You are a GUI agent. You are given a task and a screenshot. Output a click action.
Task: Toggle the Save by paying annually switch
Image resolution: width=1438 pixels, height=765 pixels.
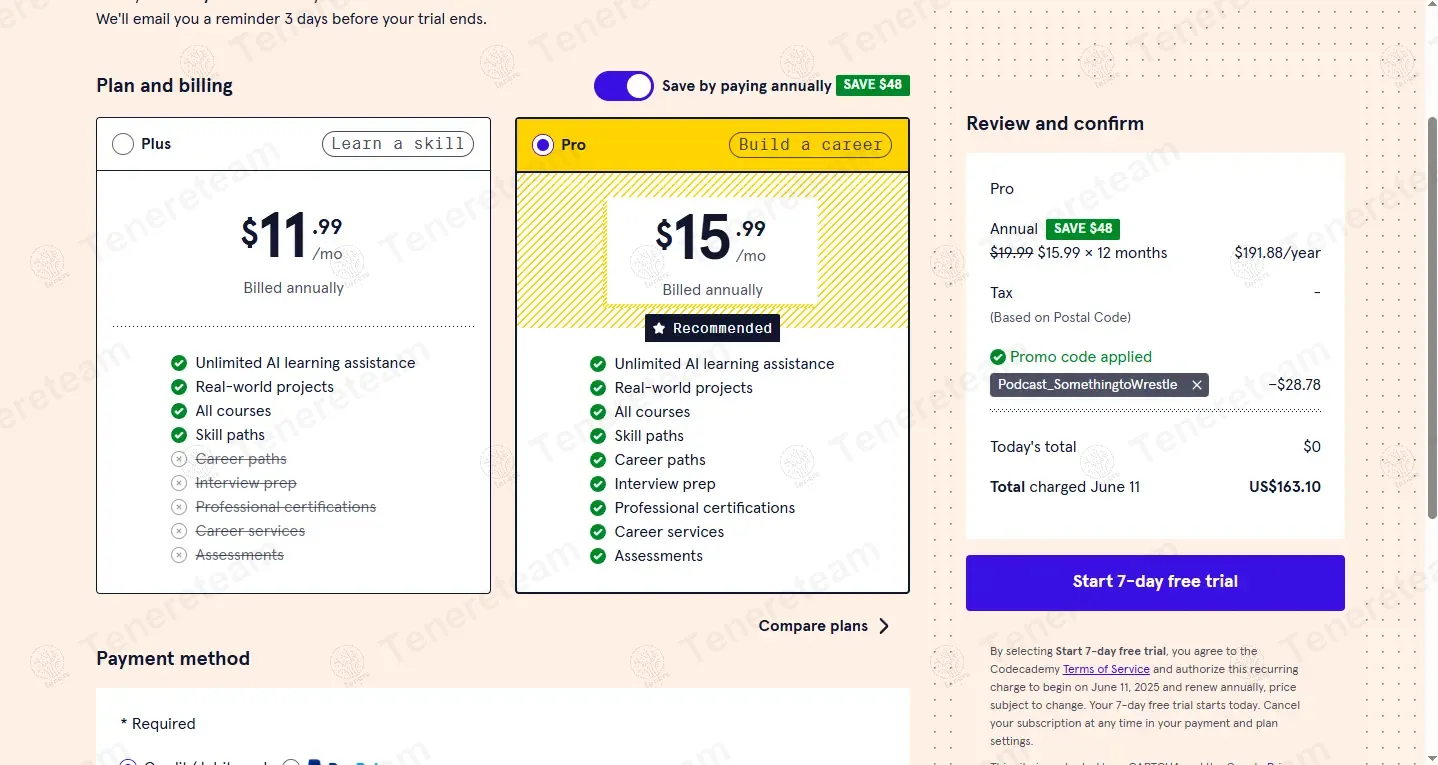[624, 86]
